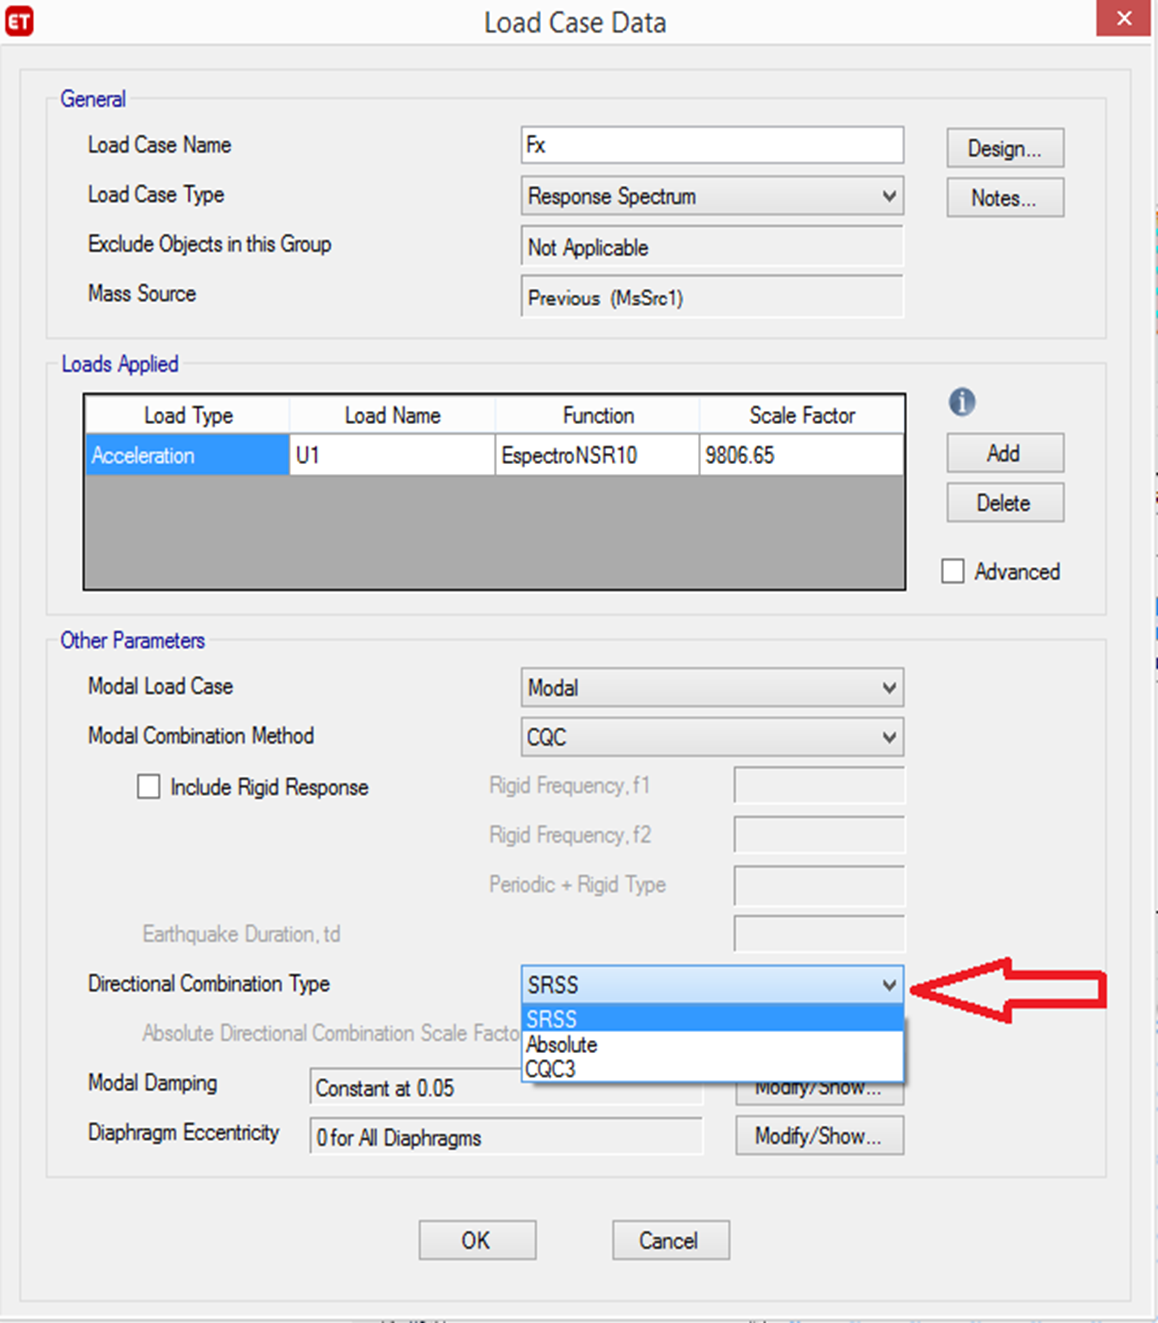Select SRSS from the dropdown list
This screenshot has width=1158, height=1323.
[711, 1019]
